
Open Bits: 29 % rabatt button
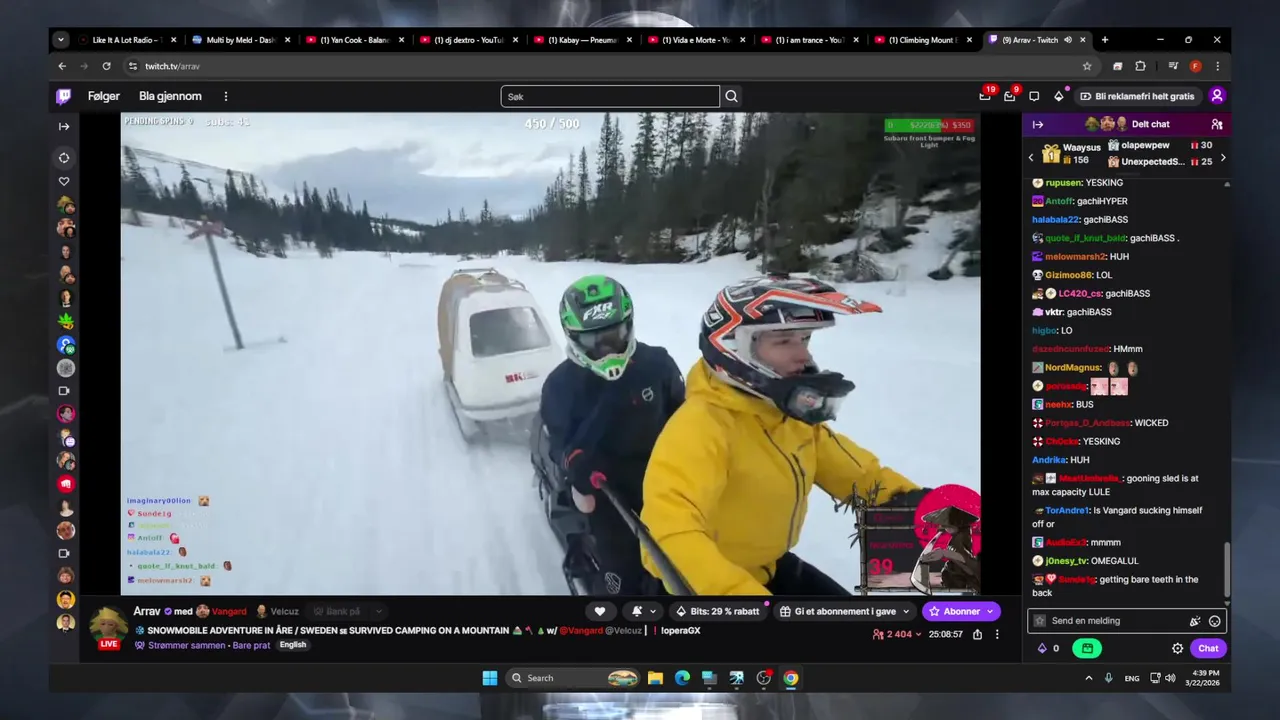pyautogui.click(x=718, y=611)
